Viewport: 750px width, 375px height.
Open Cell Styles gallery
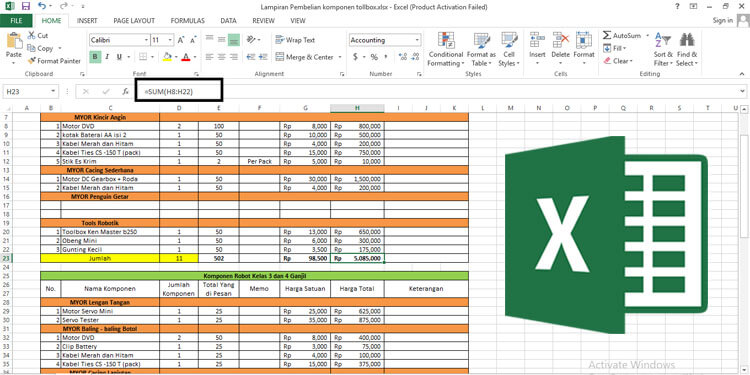(x=509, y=49)
